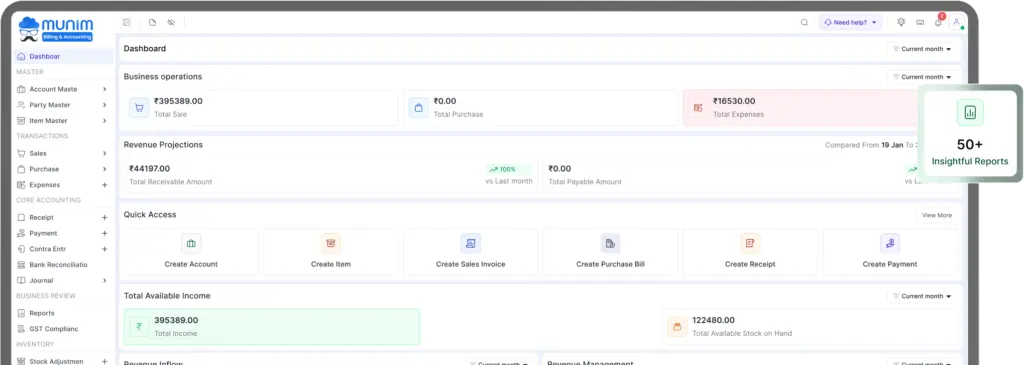
Task: Click the View More button
Action: coord(936,215)
